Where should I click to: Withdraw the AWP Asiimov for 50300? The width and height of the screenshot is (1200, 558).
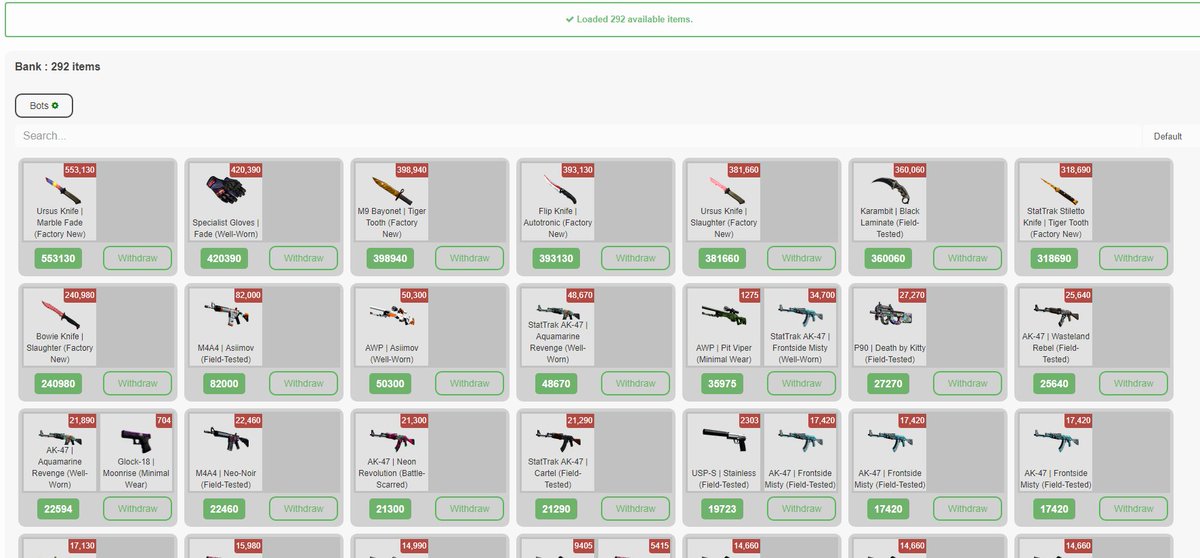469,383
